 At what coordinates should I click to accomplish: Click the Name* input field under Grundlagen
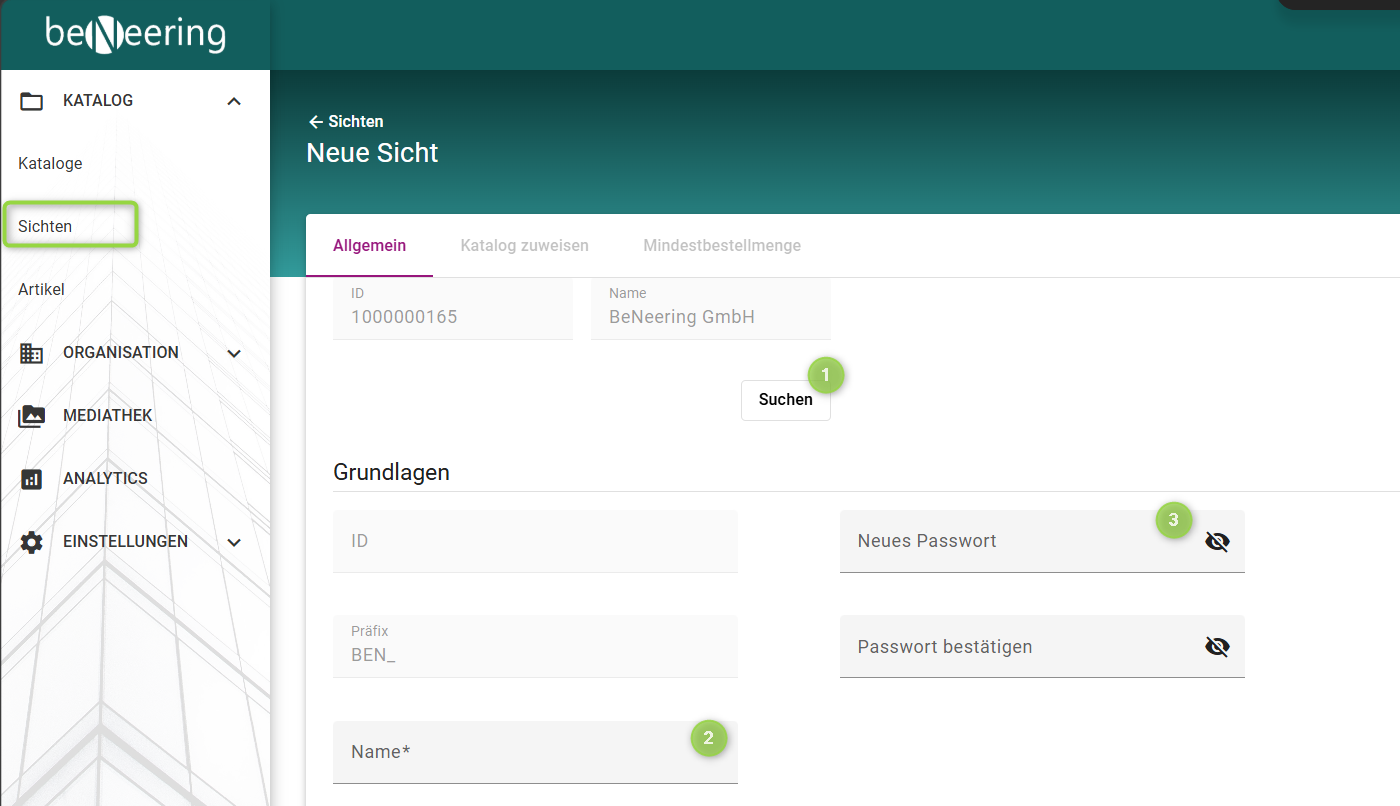535,752
